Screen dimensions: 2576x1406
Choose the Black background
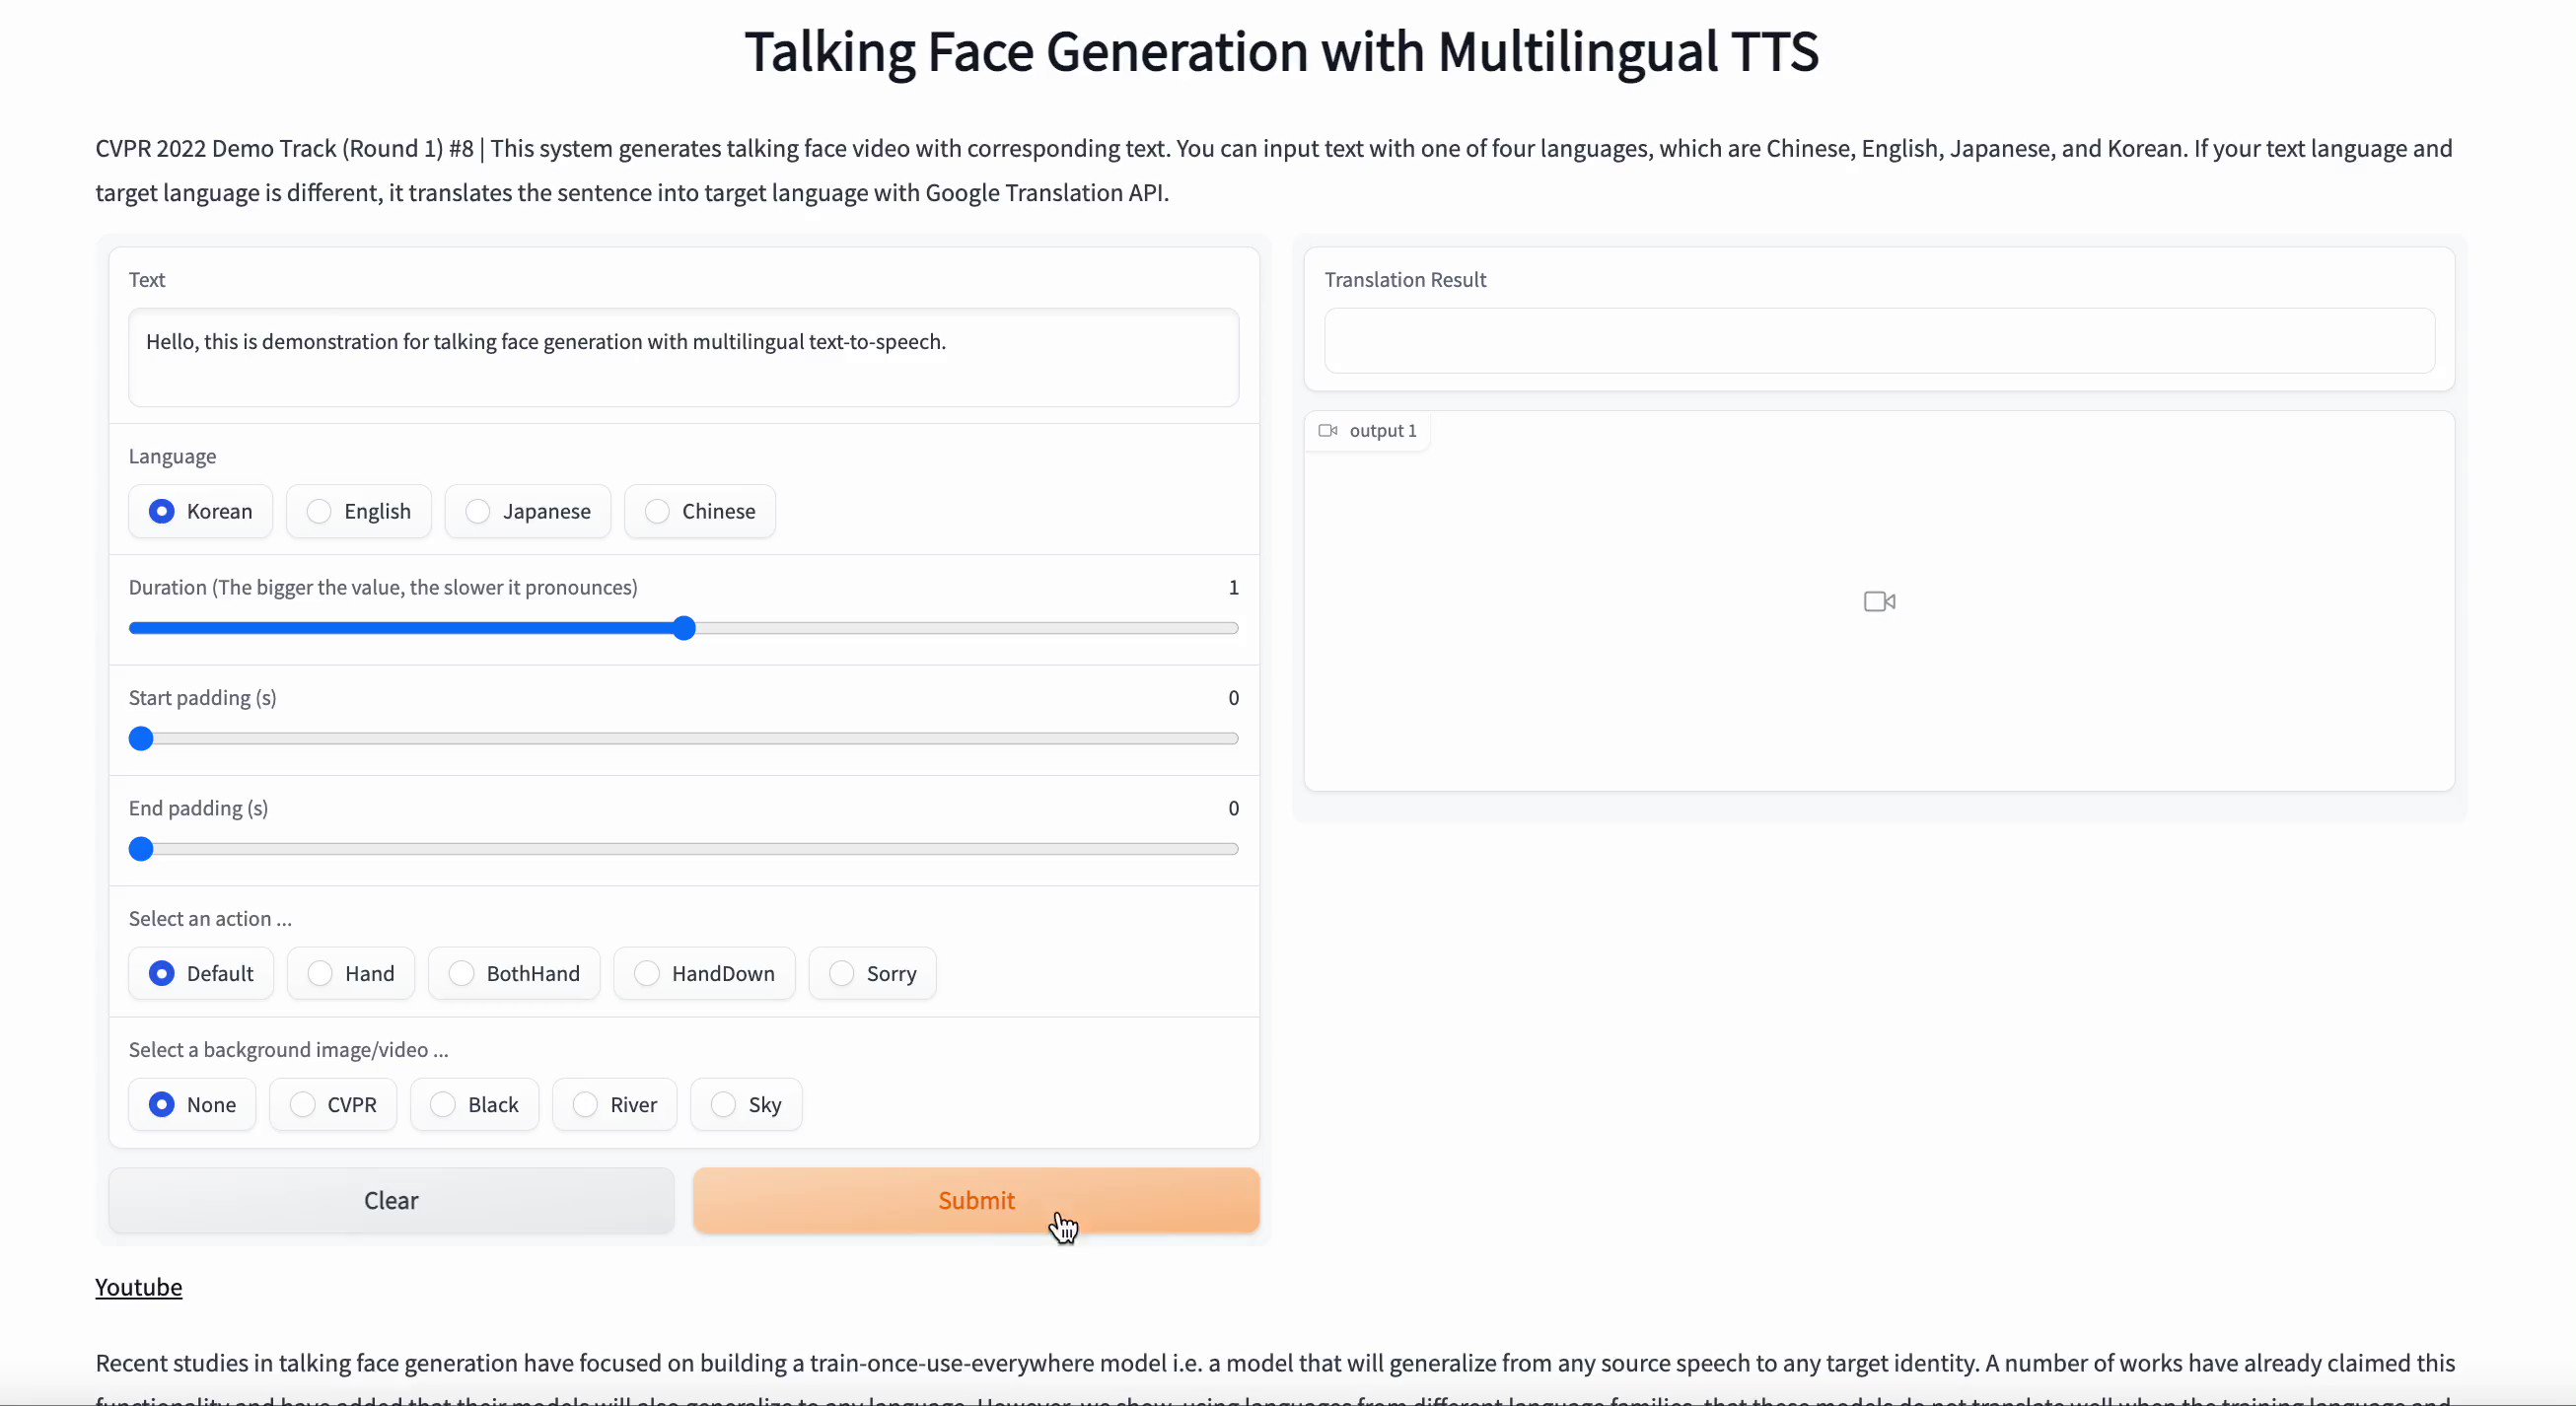tap(442, 1104)
